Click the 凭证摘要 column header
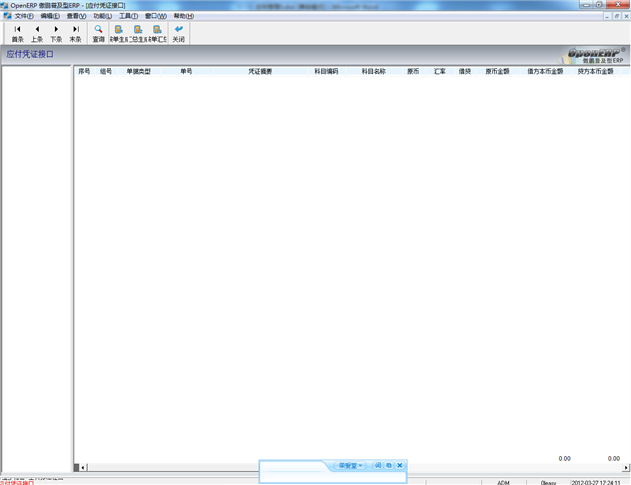Screen dimensions: 631x485 tap(260, 72)
